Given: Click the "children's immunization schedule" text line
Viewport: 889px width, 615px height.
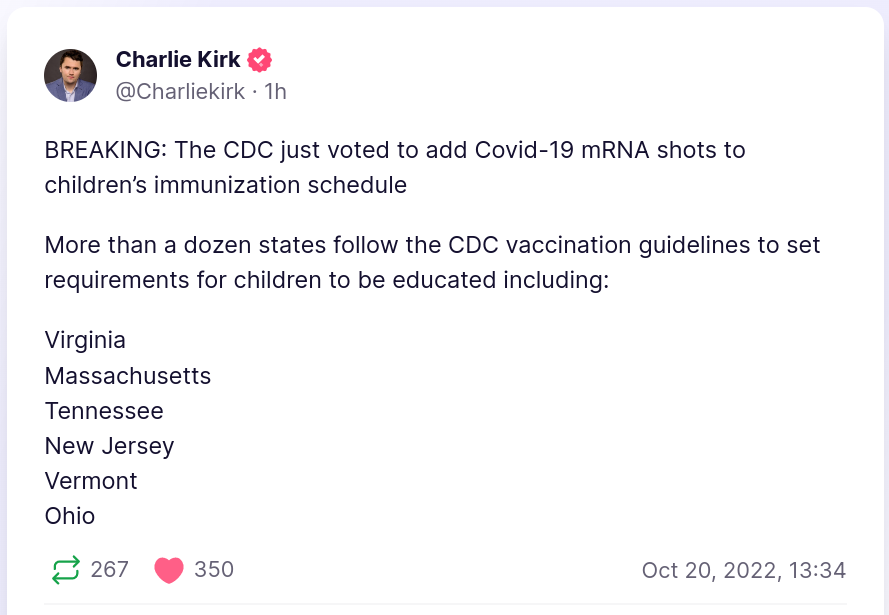Looking at the screenshot, I should [x=226, y=185].
